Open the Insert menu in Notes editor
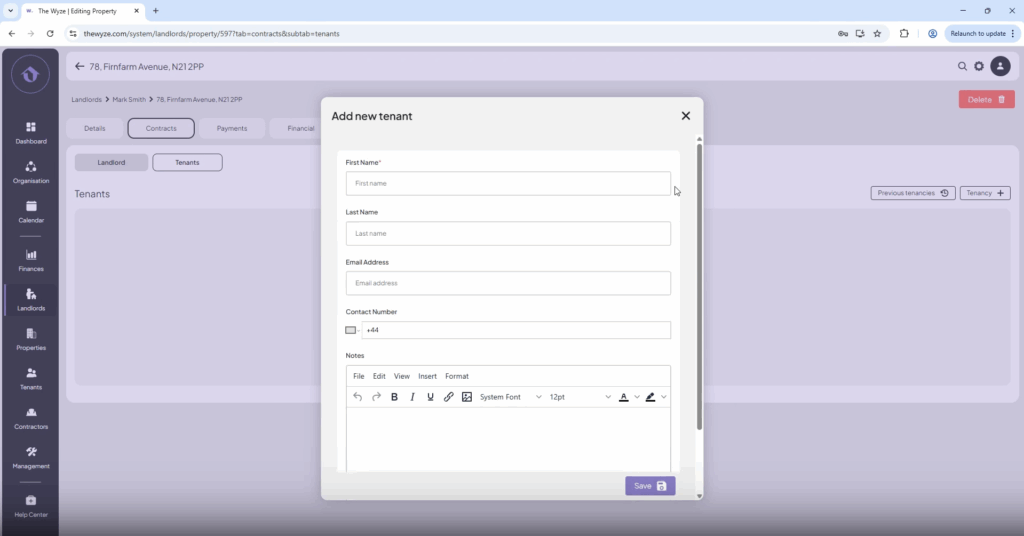Viewport: 1024px width, 536px height. (x=427, y=376)
